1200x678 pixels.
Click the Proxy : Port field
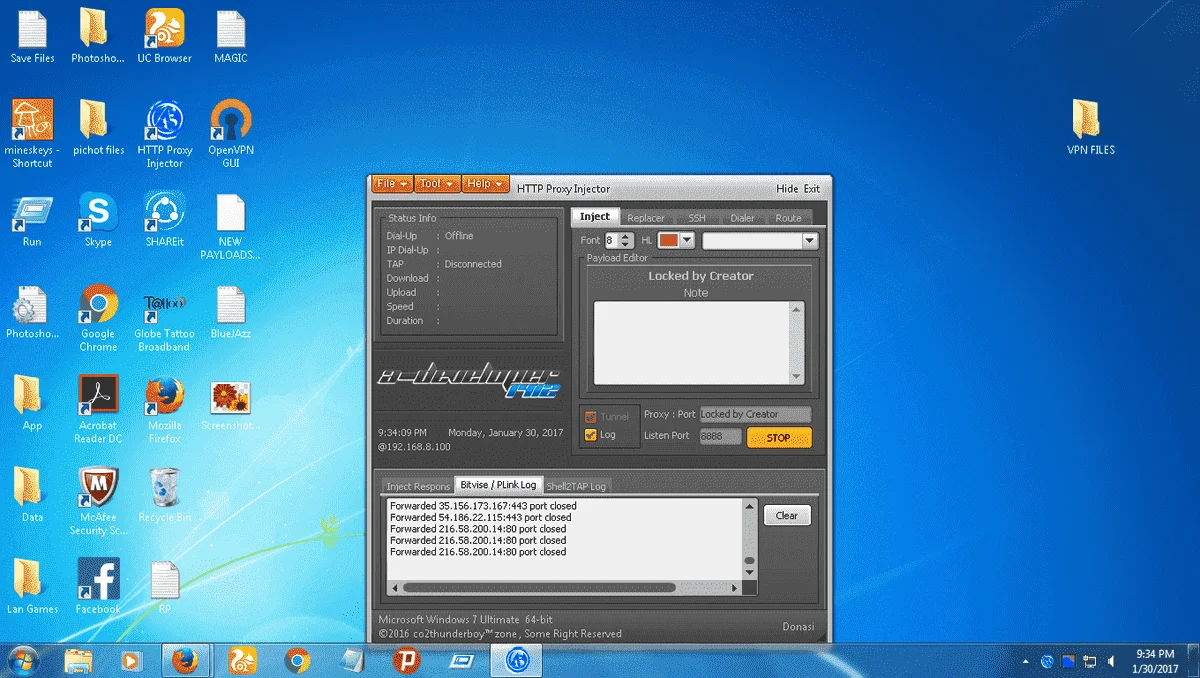[755, 414]
